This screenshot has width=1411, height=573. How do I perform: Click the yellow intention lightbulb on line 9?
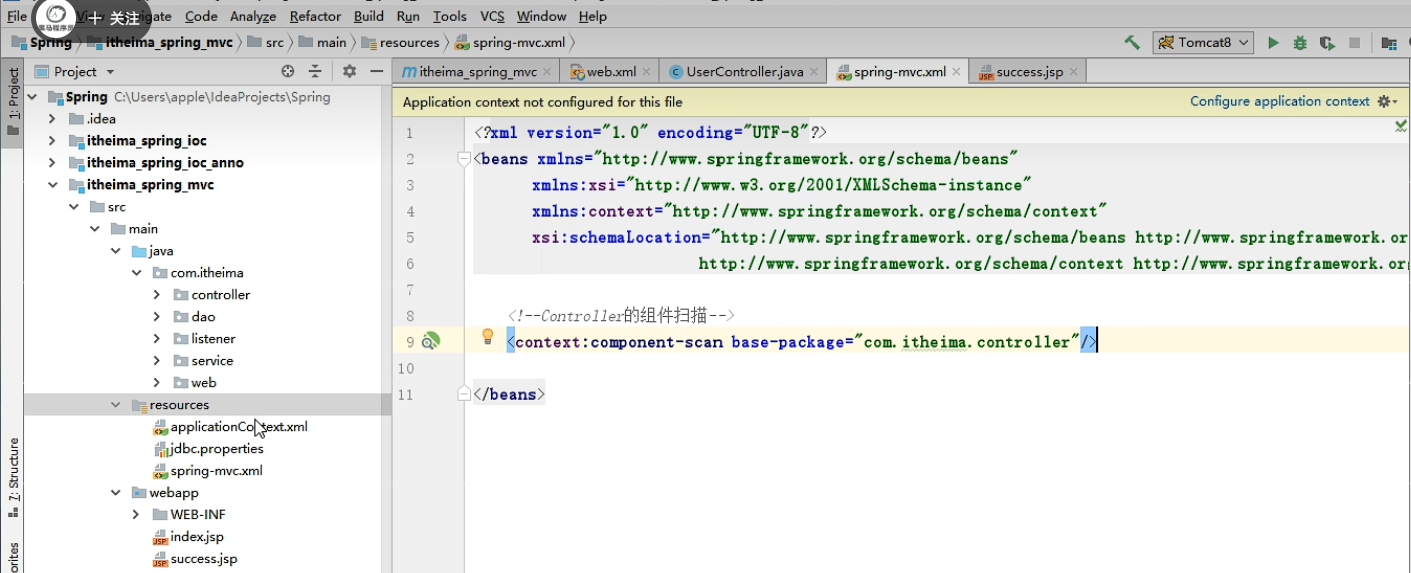[488, 337]
